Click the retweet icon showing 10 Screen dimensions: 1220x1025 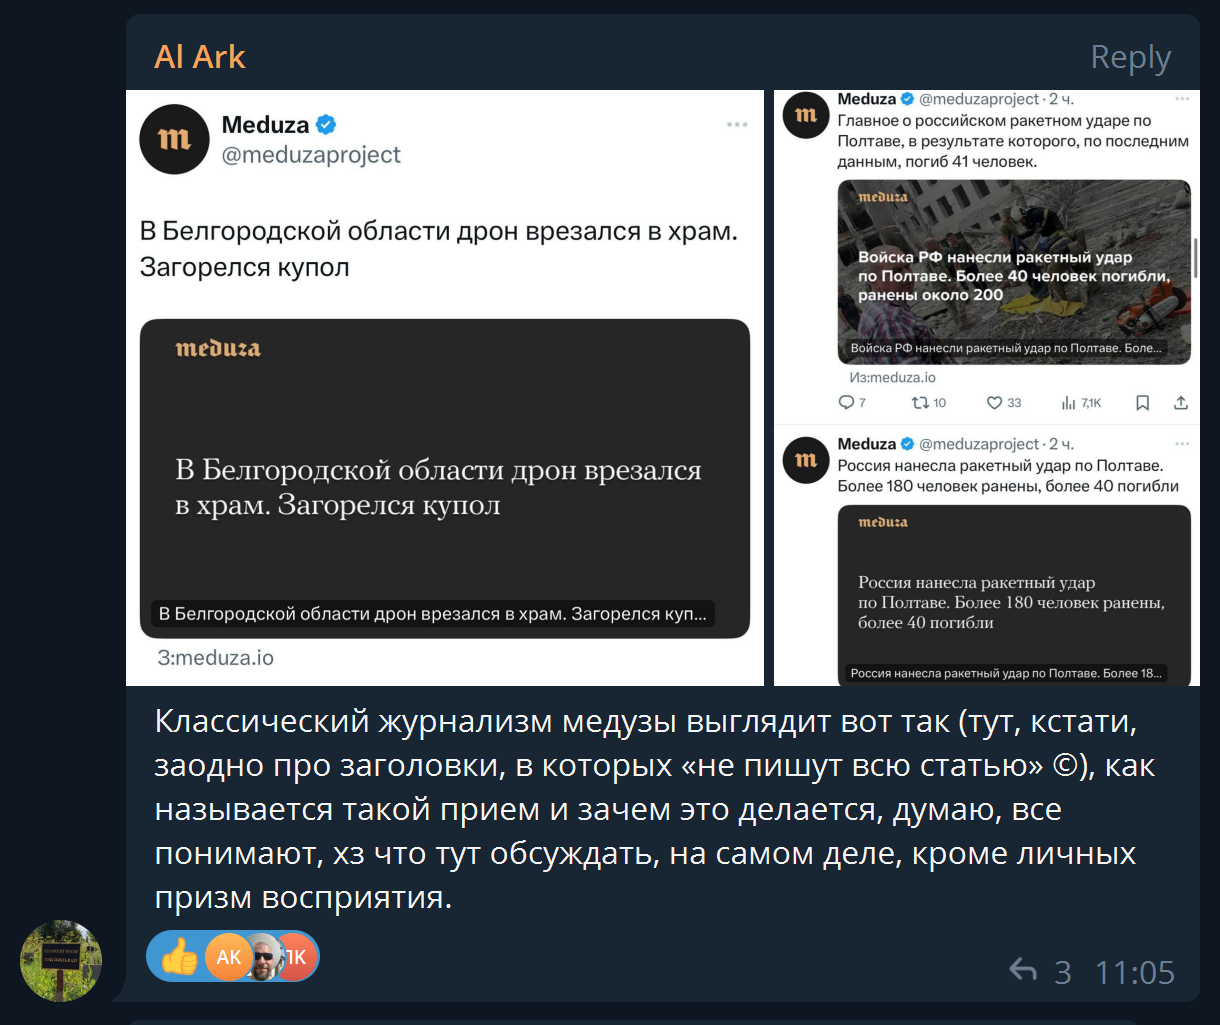[x=920, y=403]
